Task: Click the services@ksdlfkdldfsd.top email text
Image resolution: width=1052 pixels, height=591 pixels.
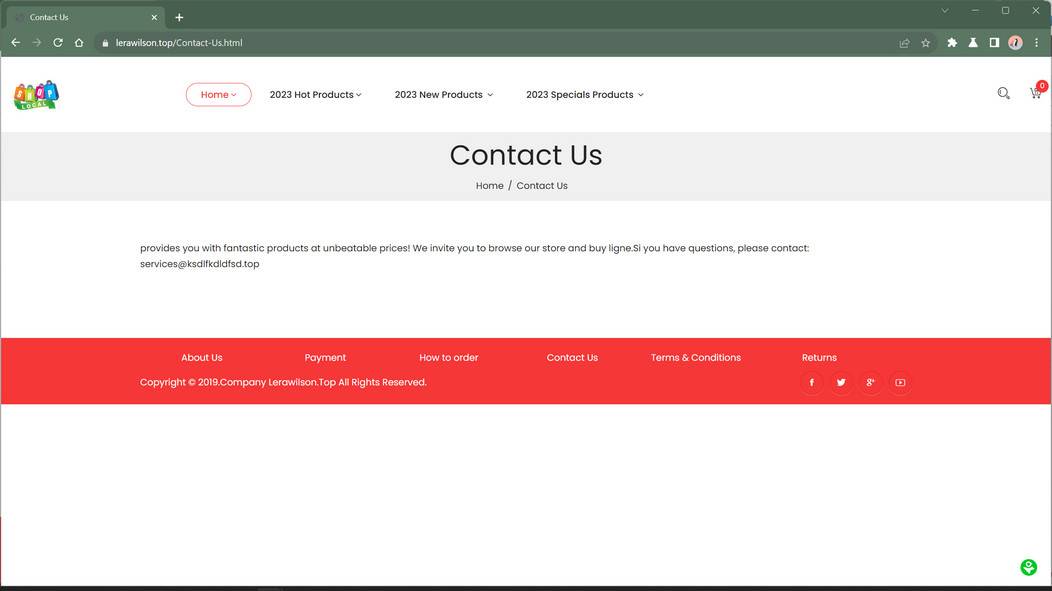Action: point(199,264)
